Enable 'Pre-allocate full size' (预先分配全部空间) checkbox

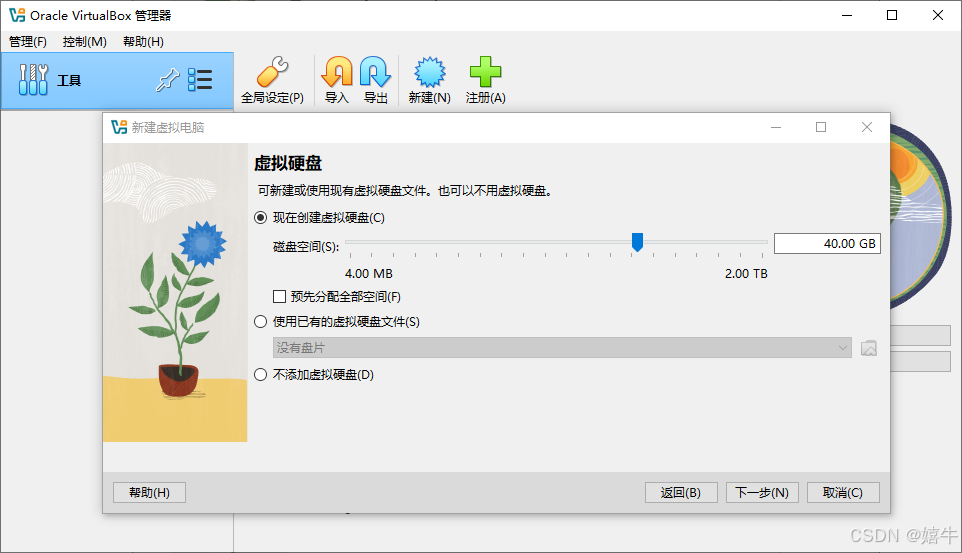[x=280, y=296]
